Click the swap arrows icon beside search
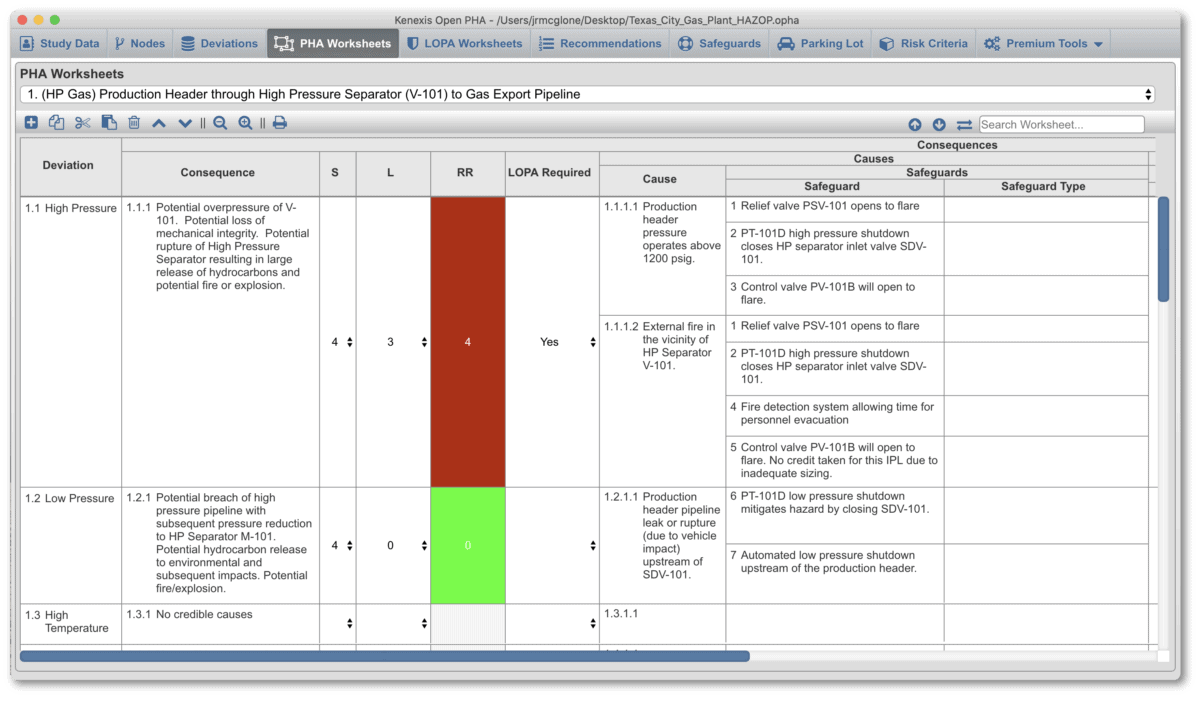 click(x=964, y=125)
